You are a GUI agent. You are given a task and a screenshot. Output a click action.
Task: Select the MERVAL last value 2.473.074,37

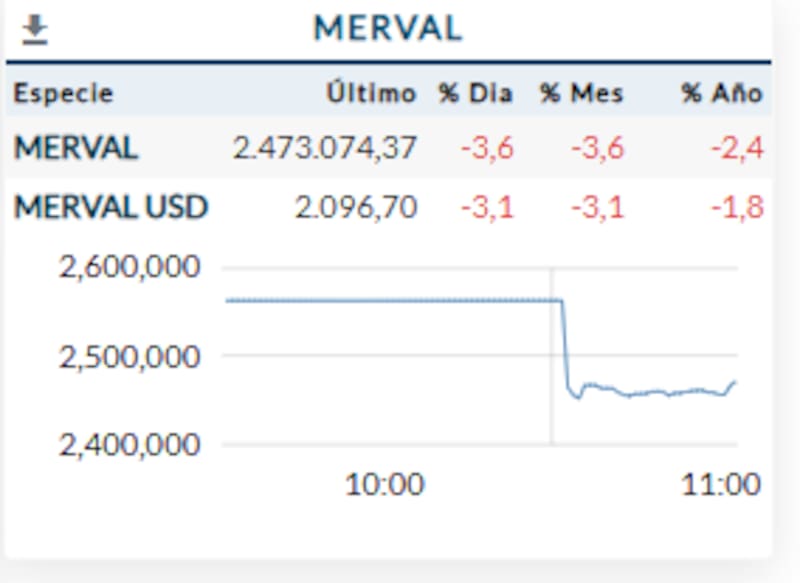pos(325,149)
